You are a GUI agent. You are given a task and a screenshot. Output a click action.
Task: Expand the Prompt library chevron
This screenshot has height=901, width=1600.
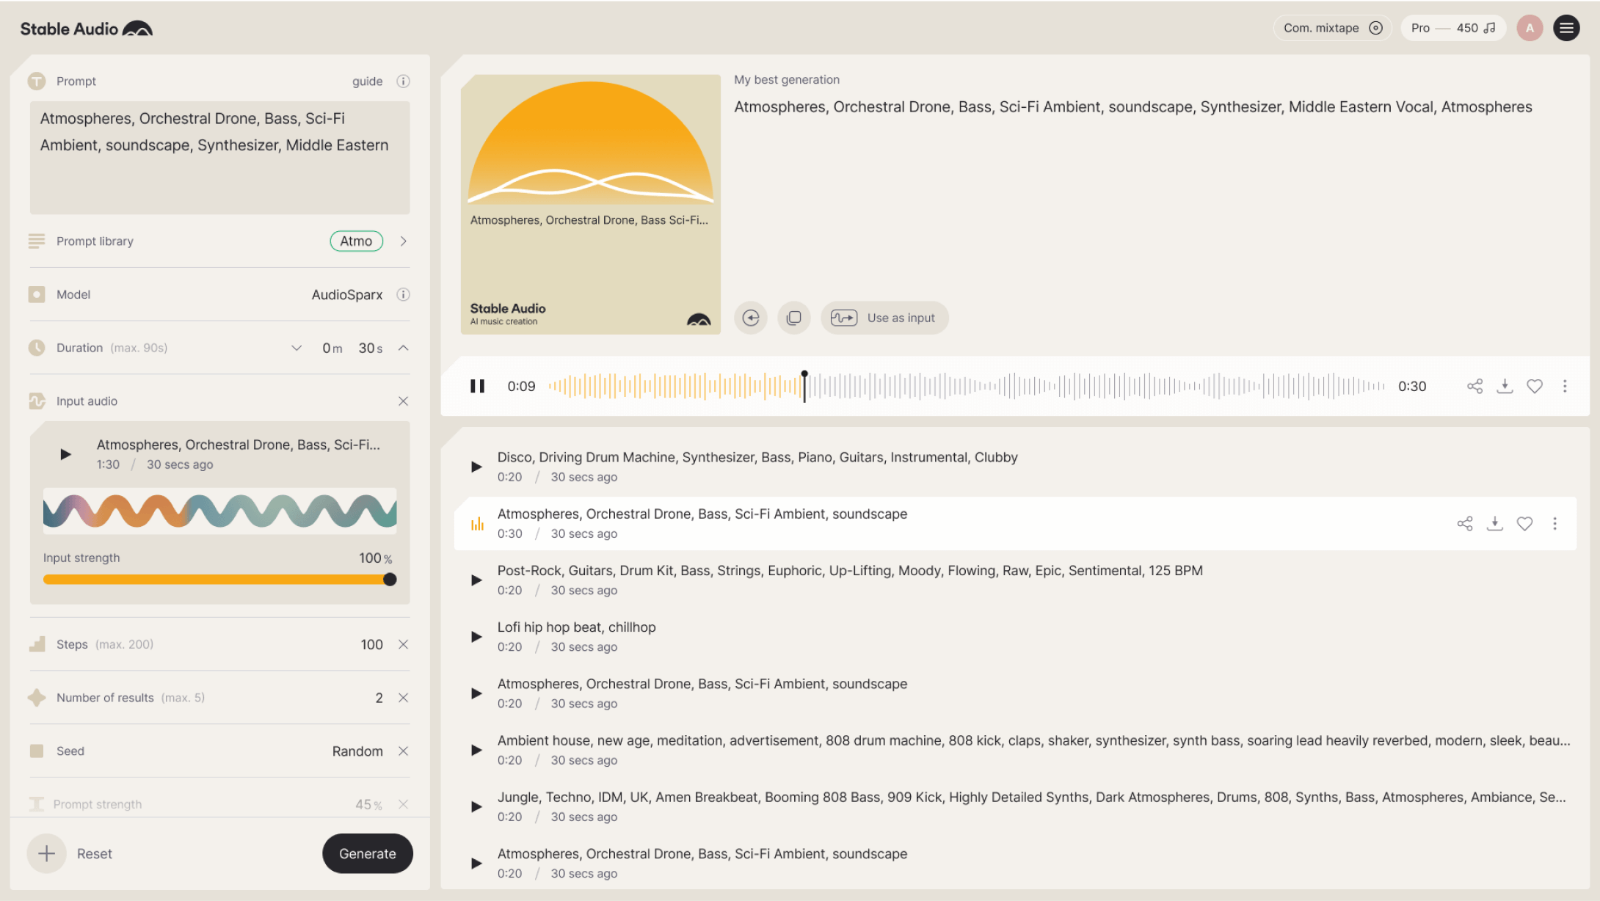coord(403,241)
